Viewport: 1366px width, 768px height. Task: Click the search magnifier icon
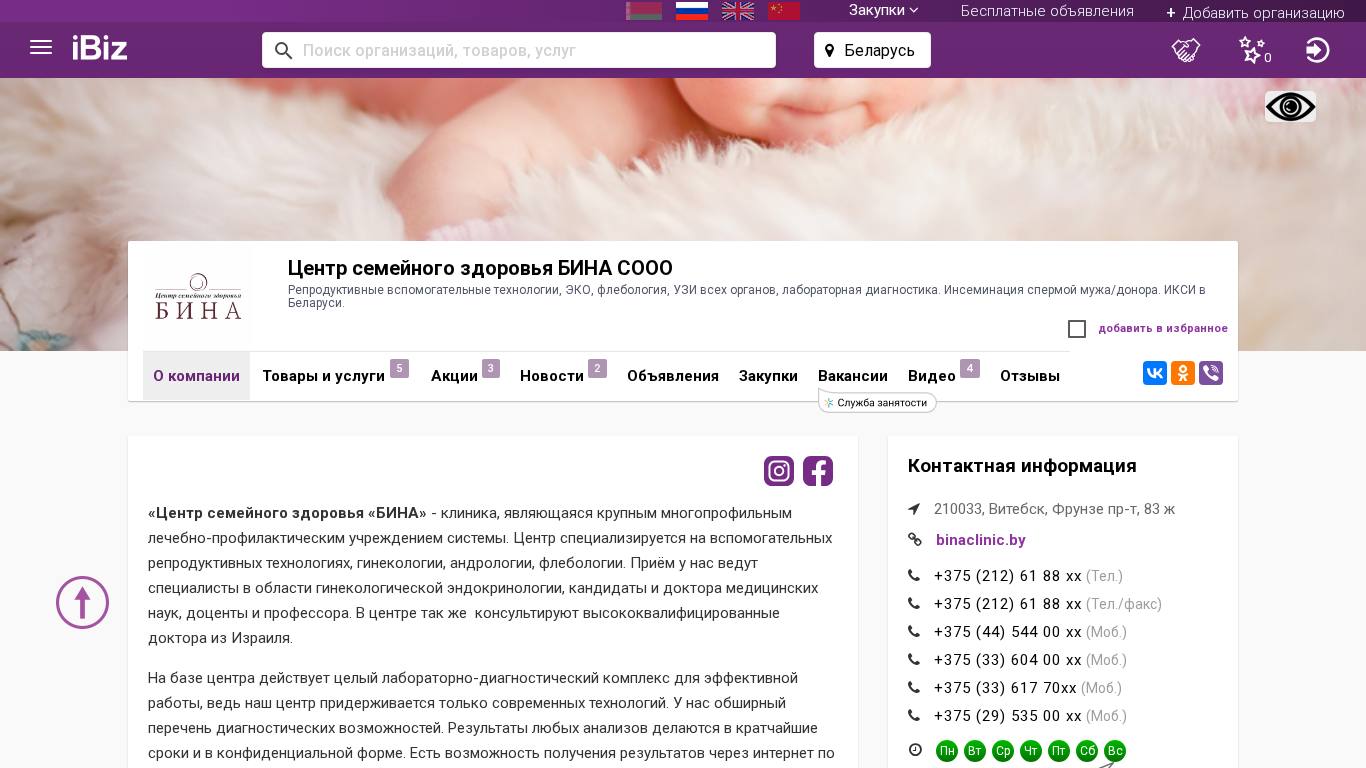(283, 50)
